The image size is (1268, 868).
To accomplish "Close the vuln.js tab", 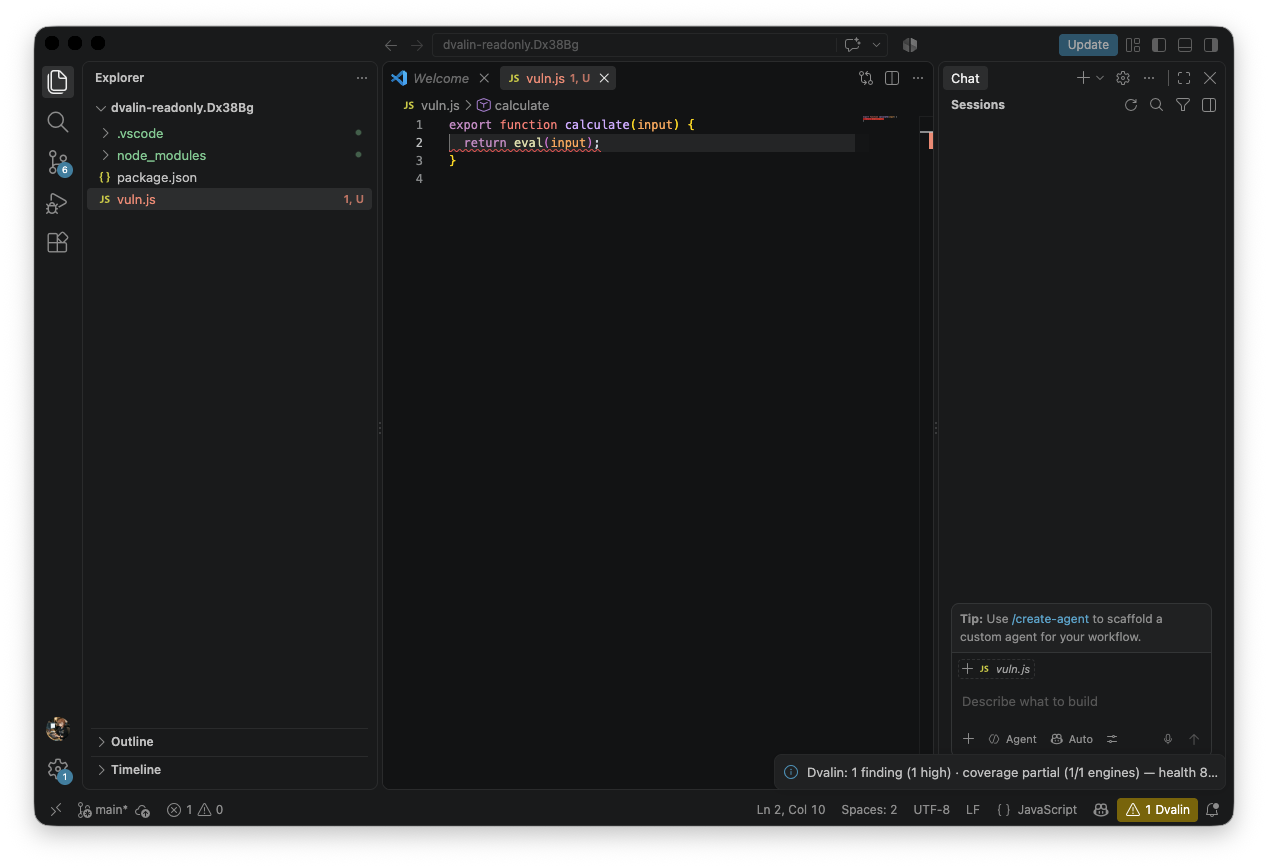I will click(604, 78).
